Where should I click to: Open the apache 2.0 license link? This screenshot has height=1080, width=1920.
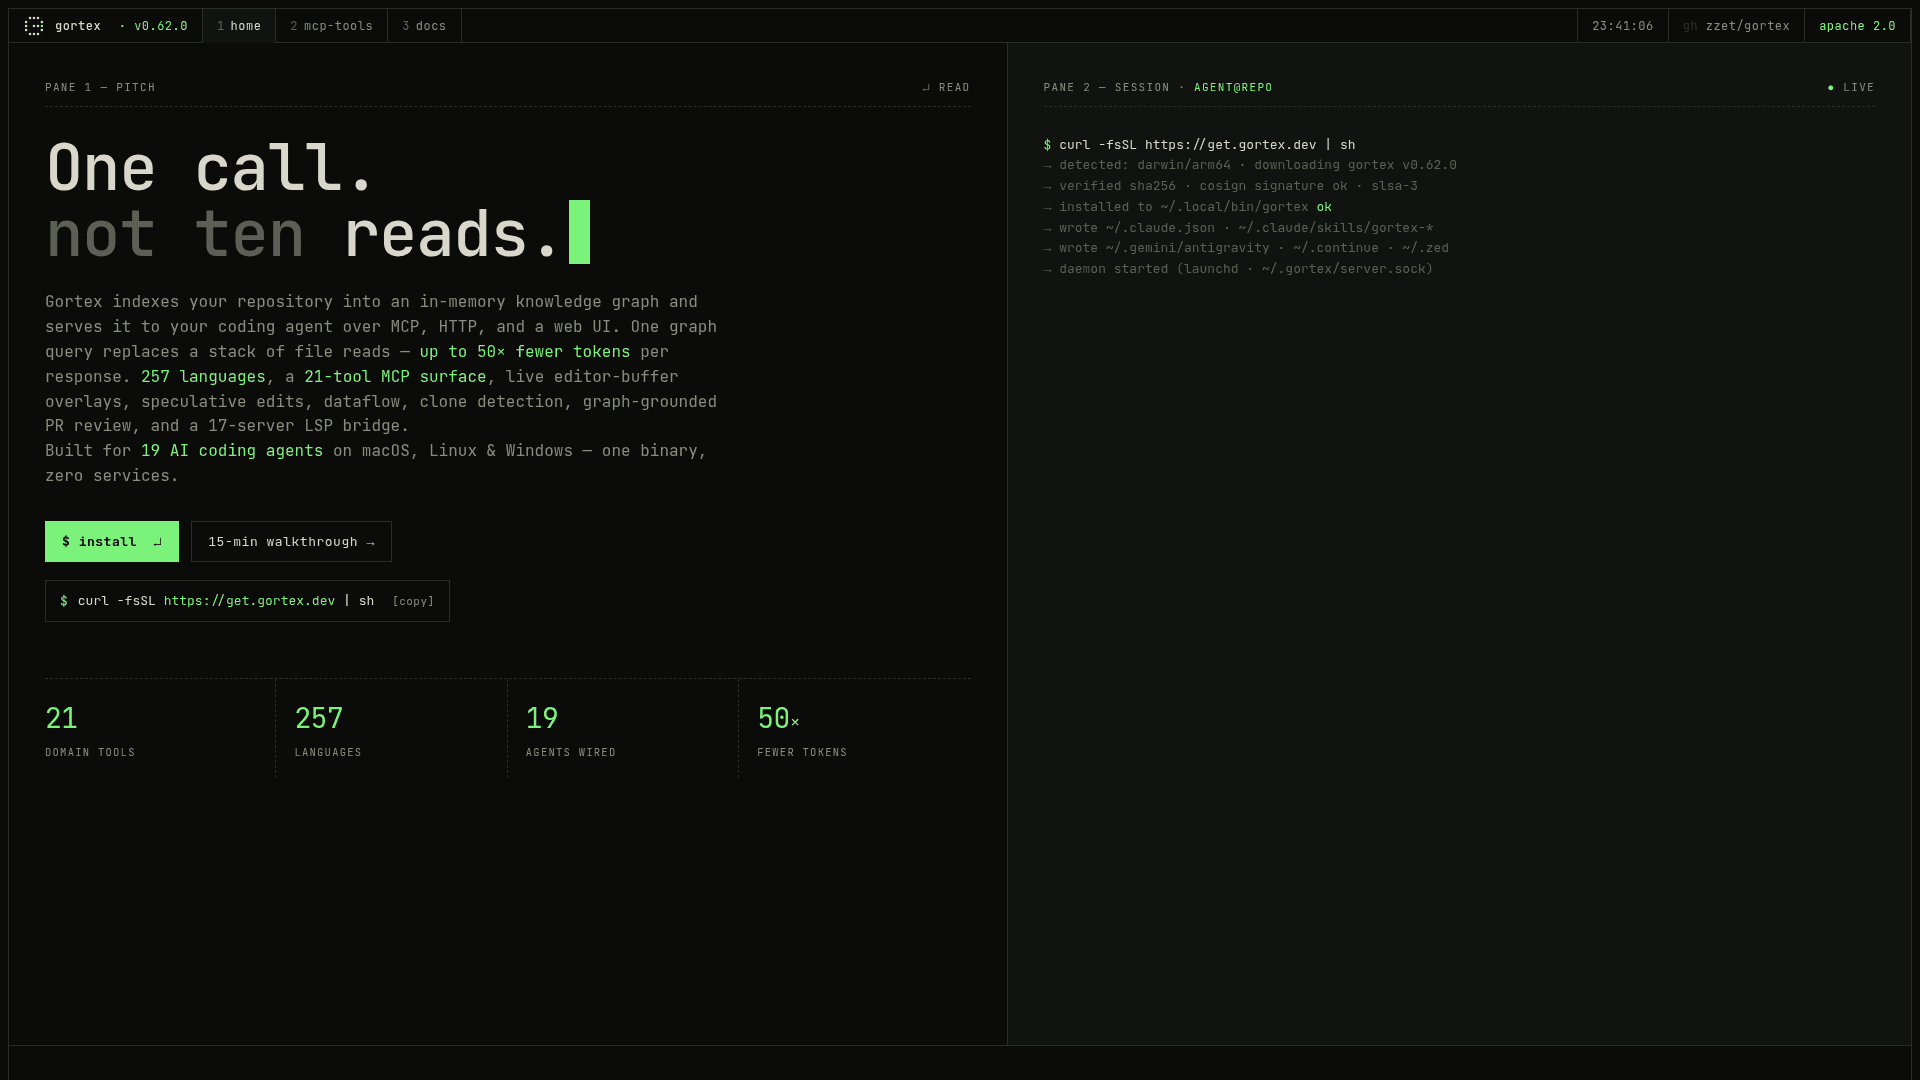(1857, 26)
